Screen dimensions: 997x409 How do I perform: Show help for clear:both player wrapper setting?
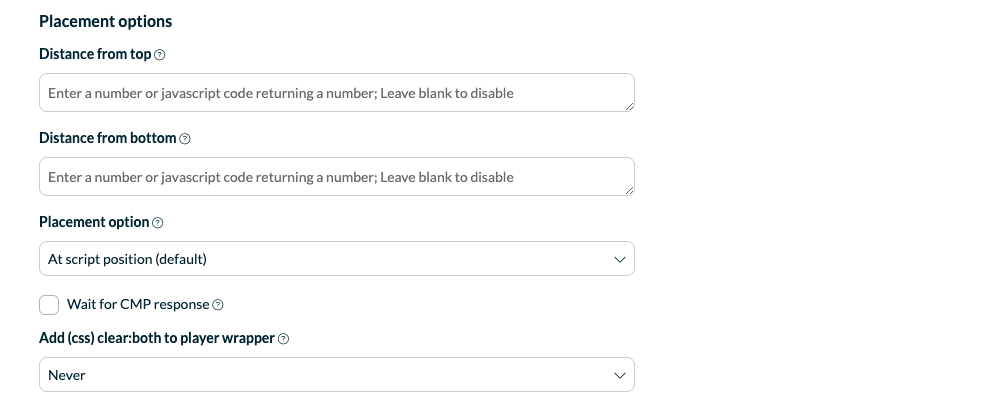coord(284,339)
